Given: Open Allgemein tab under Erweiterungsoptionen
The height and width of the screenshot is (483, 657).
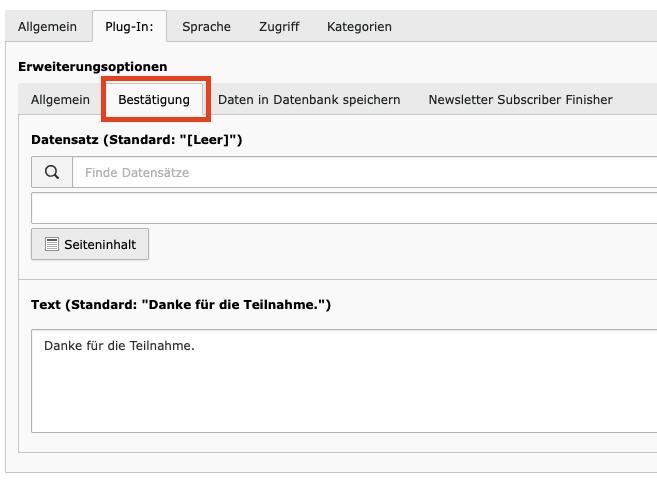Looking at the screenshot, I should coord(60,100).
